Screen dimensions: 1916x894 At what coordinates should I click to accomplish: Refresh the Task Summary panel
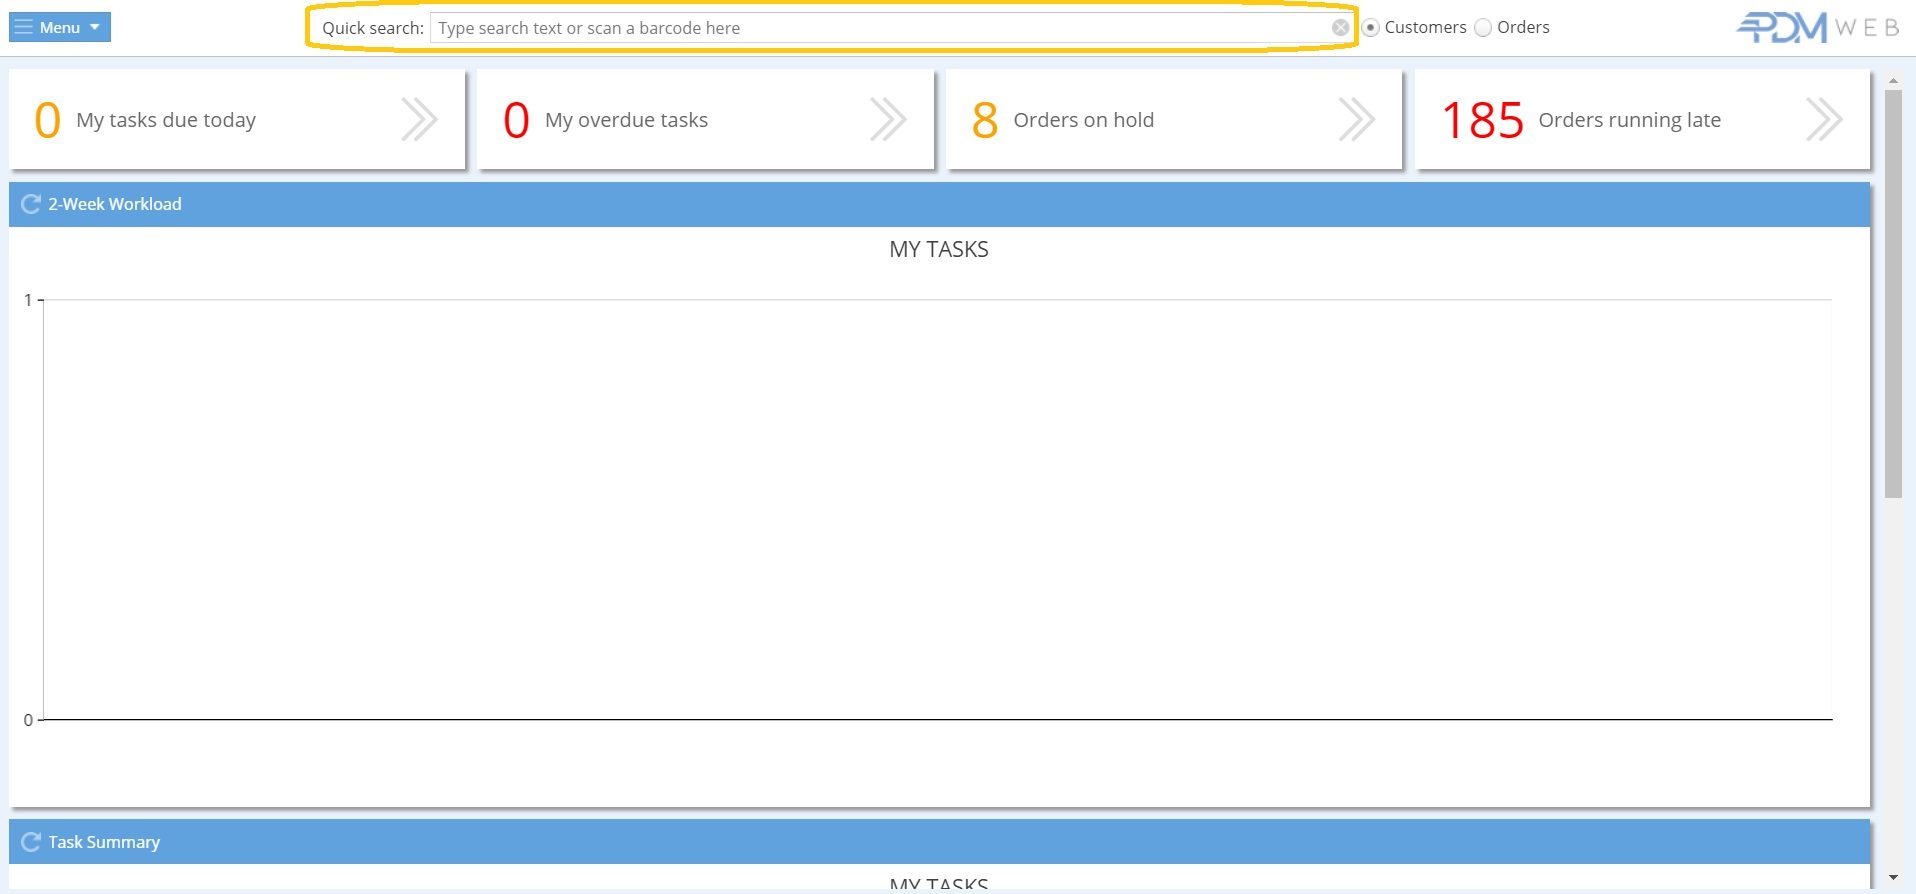(x=31, y=842)
